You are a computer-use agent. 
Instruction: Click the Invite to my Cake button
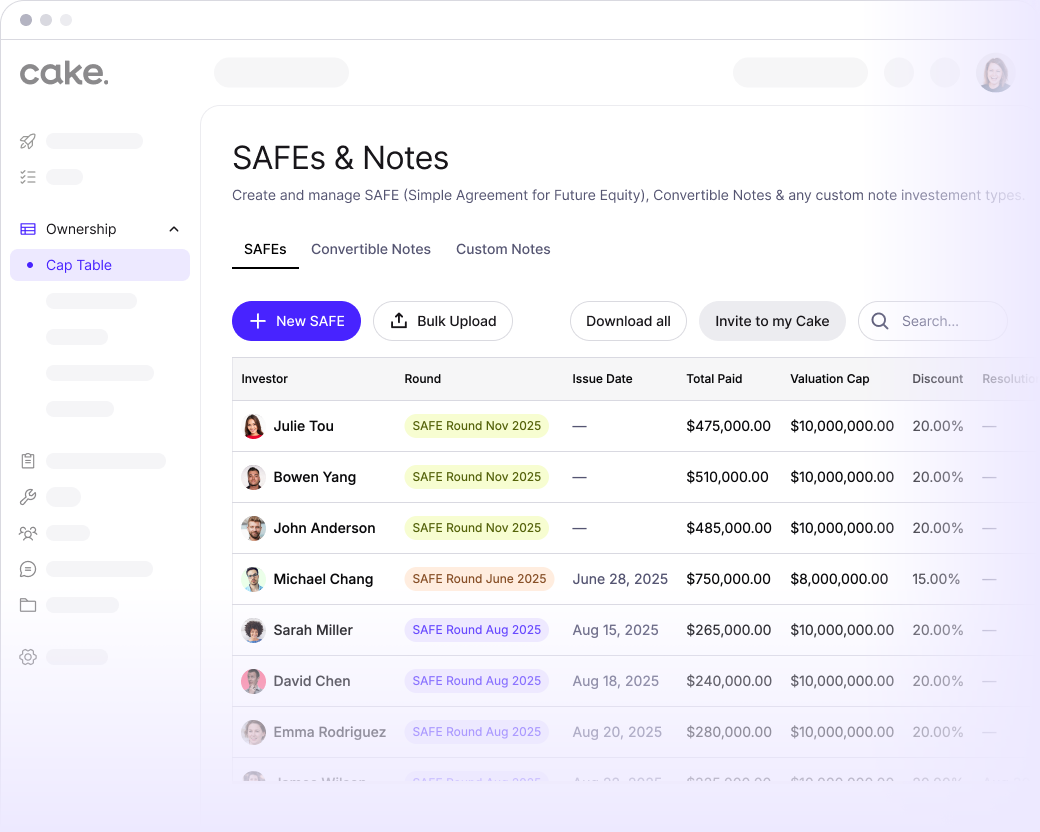[772, 321]
